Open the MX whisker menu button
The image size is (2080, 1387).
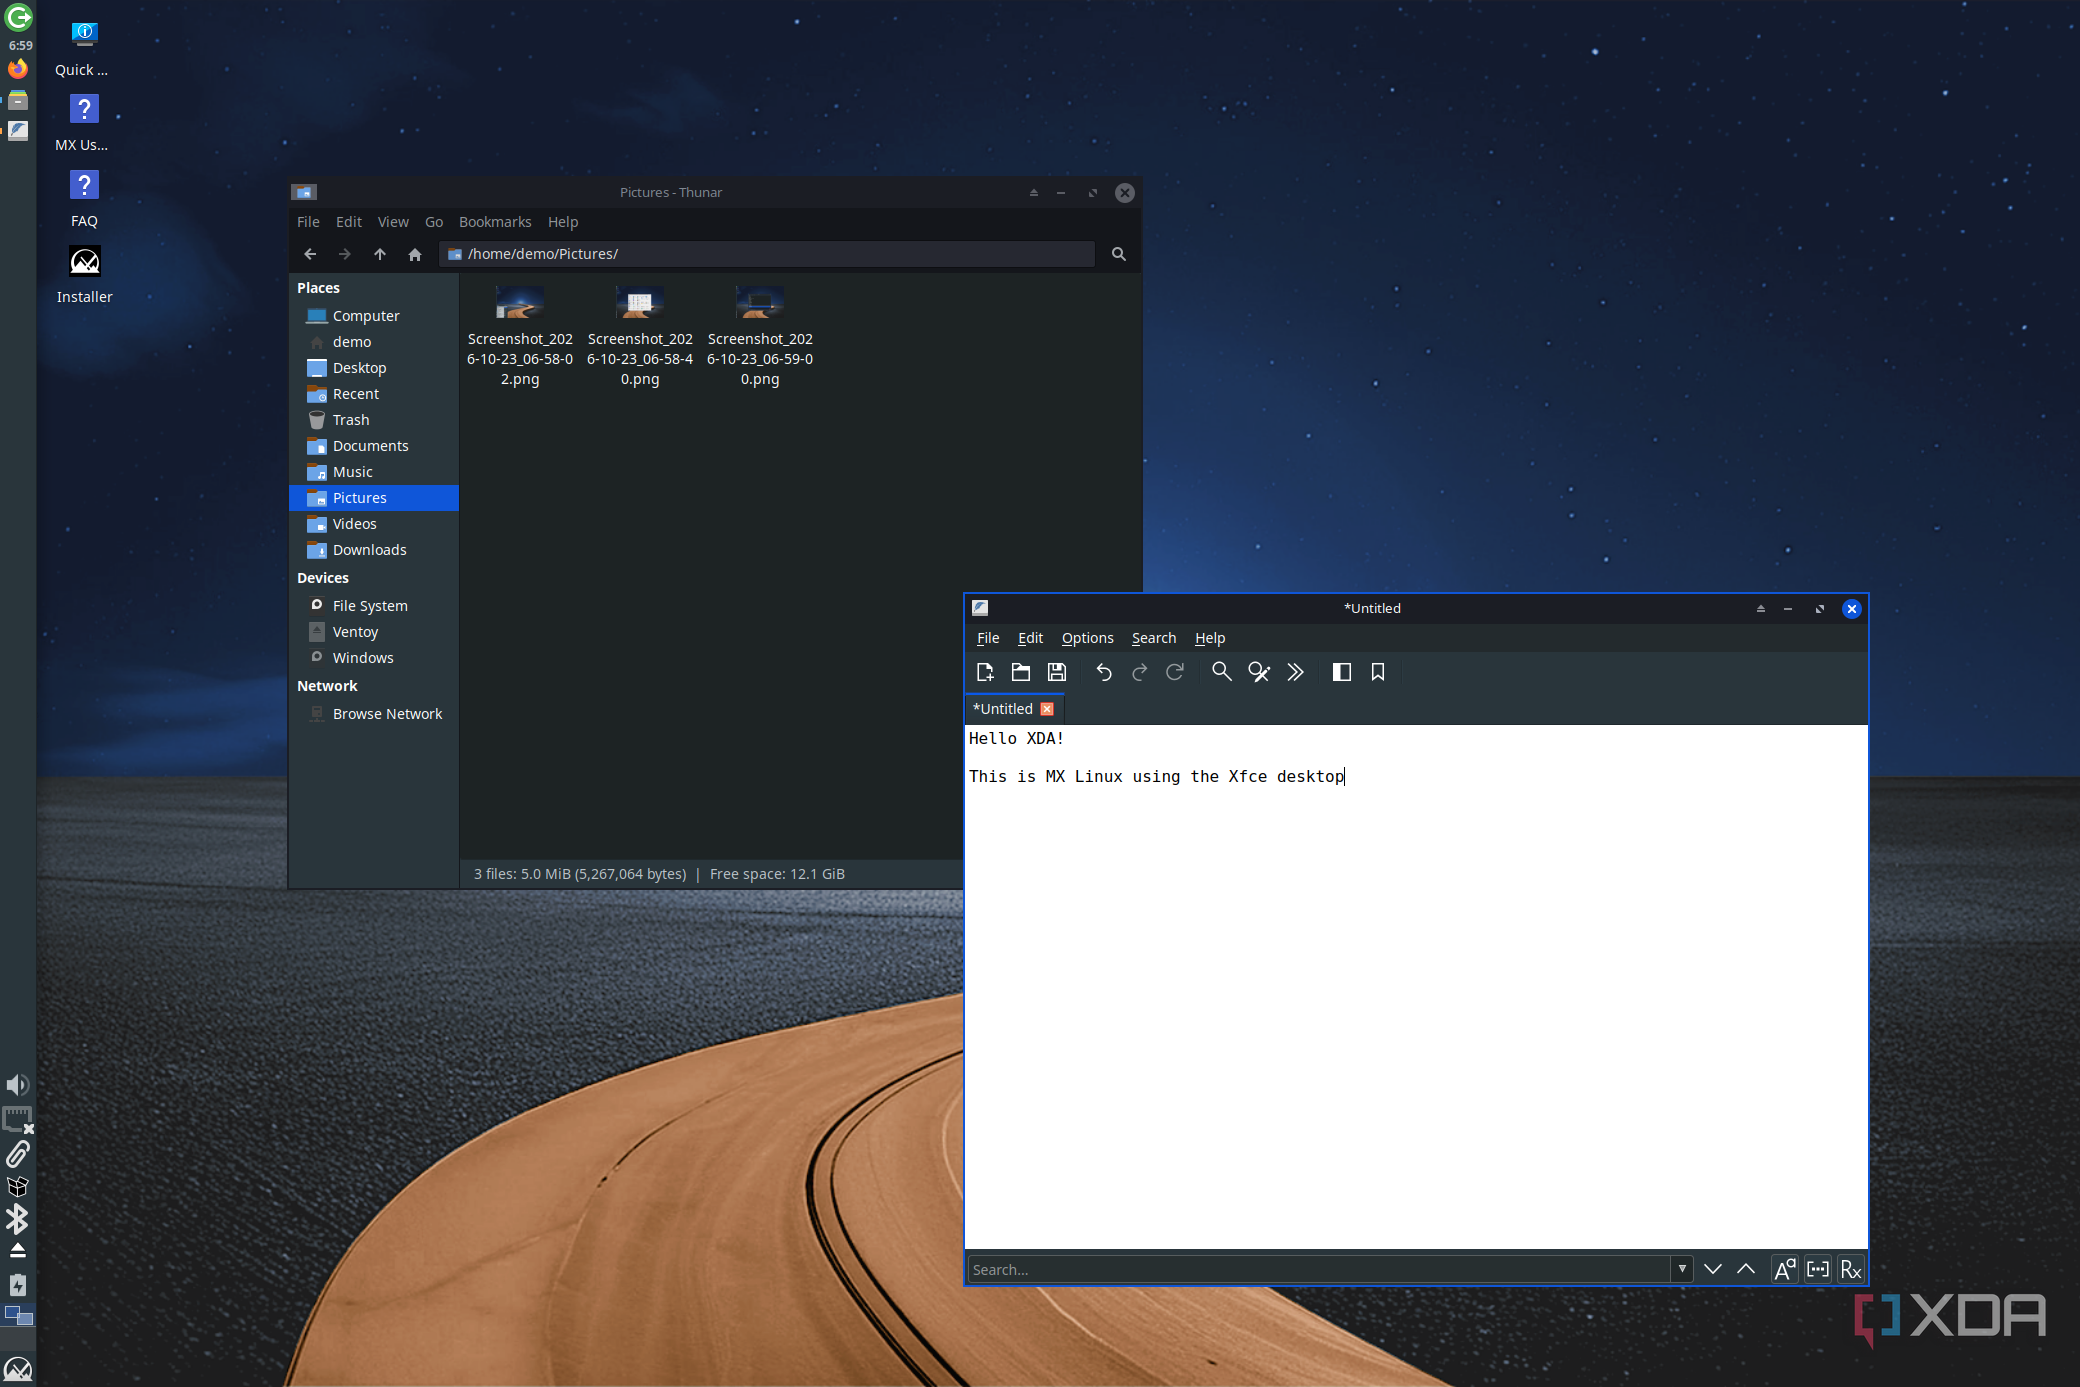pos(18,1368)
